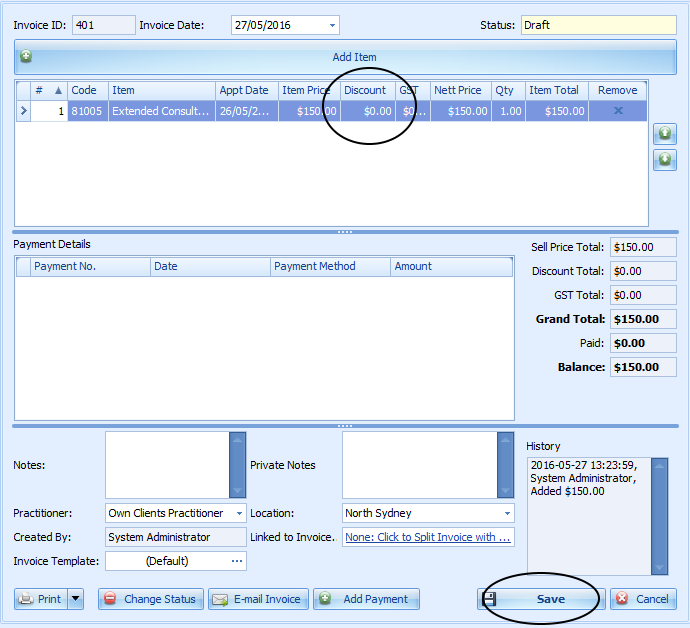The width and height of the screenshot is (690, 628).
Task: Click the Qty cell 1.00
Action: pyautogui.click(x=508, y=111)
